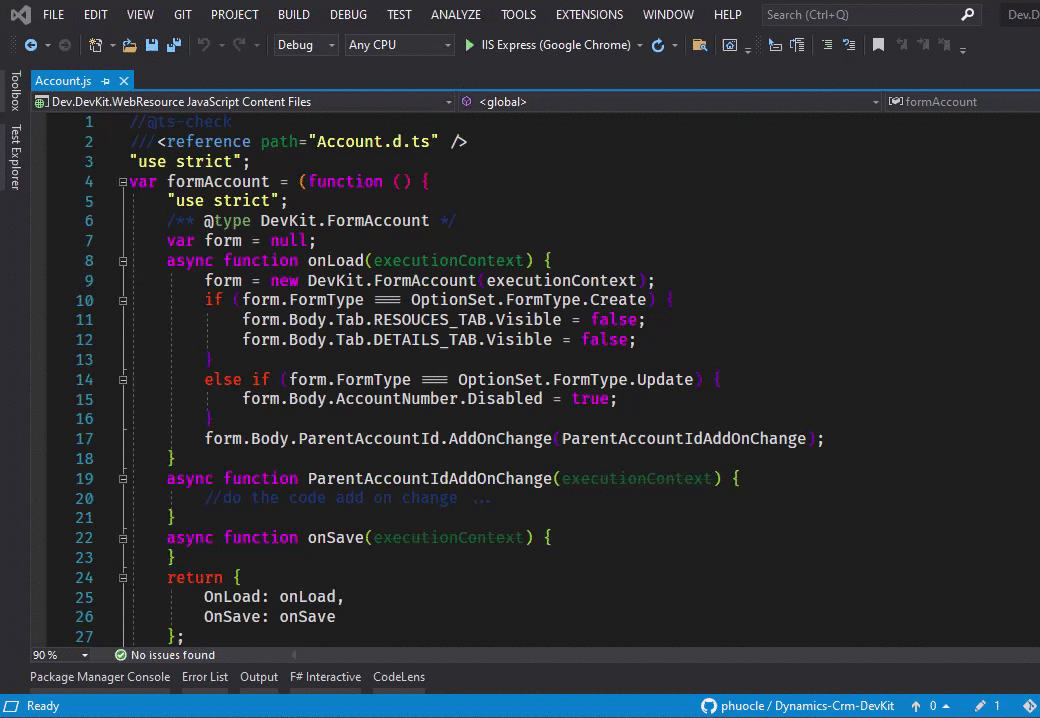Expand the IIS Express launch options arrow

click(x=640, y=46)
